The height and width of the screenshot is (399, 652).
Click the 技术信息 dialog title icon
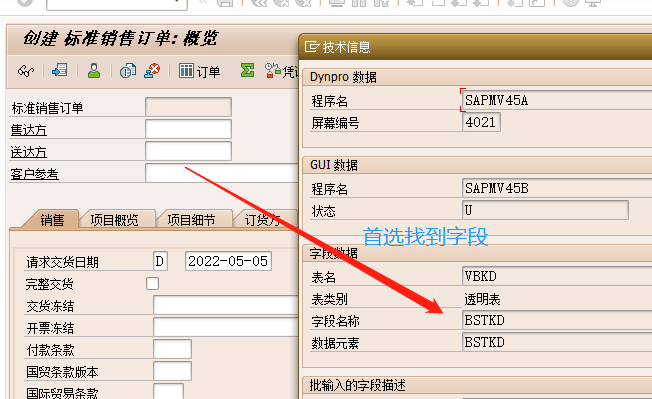pos(311,47)
